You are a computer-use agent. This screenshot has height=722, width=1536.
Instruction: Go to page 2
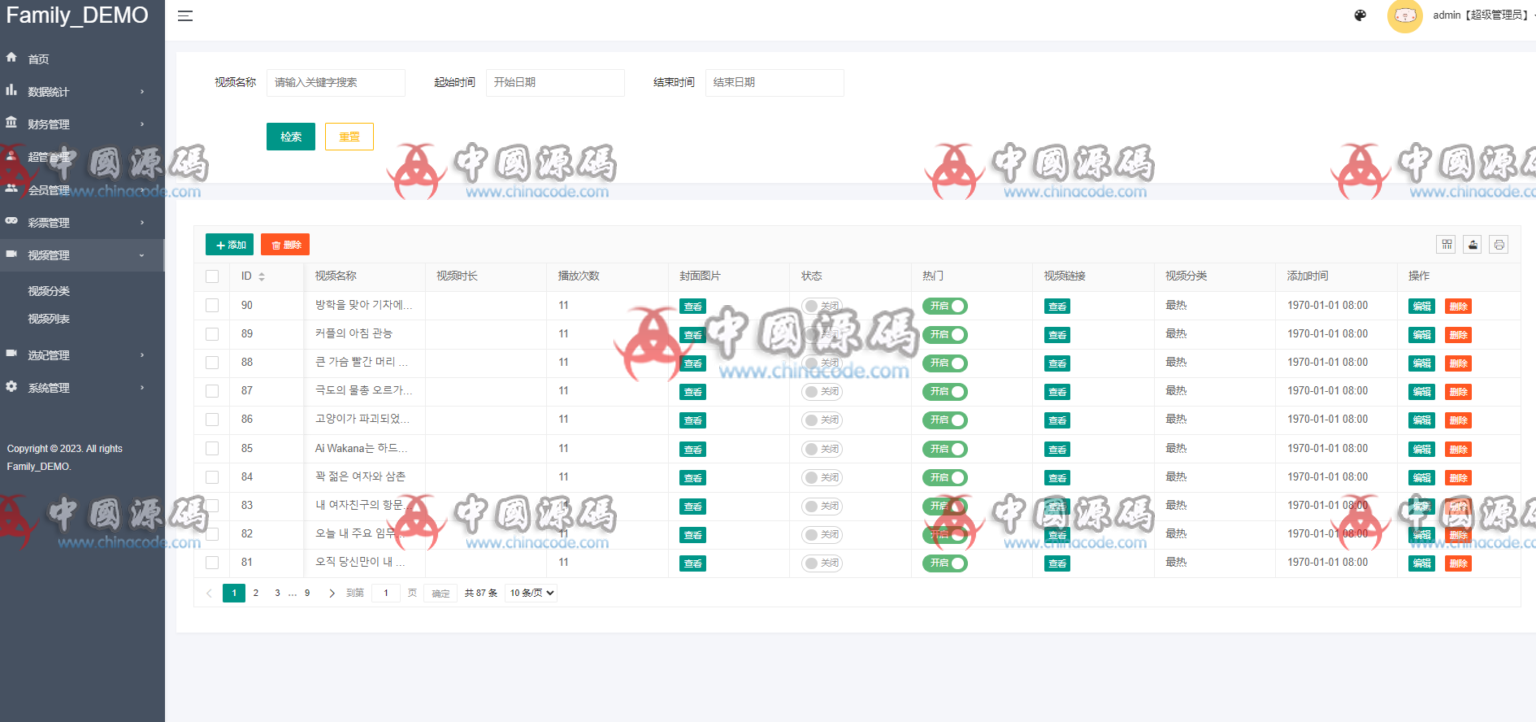tap(256, 593)
